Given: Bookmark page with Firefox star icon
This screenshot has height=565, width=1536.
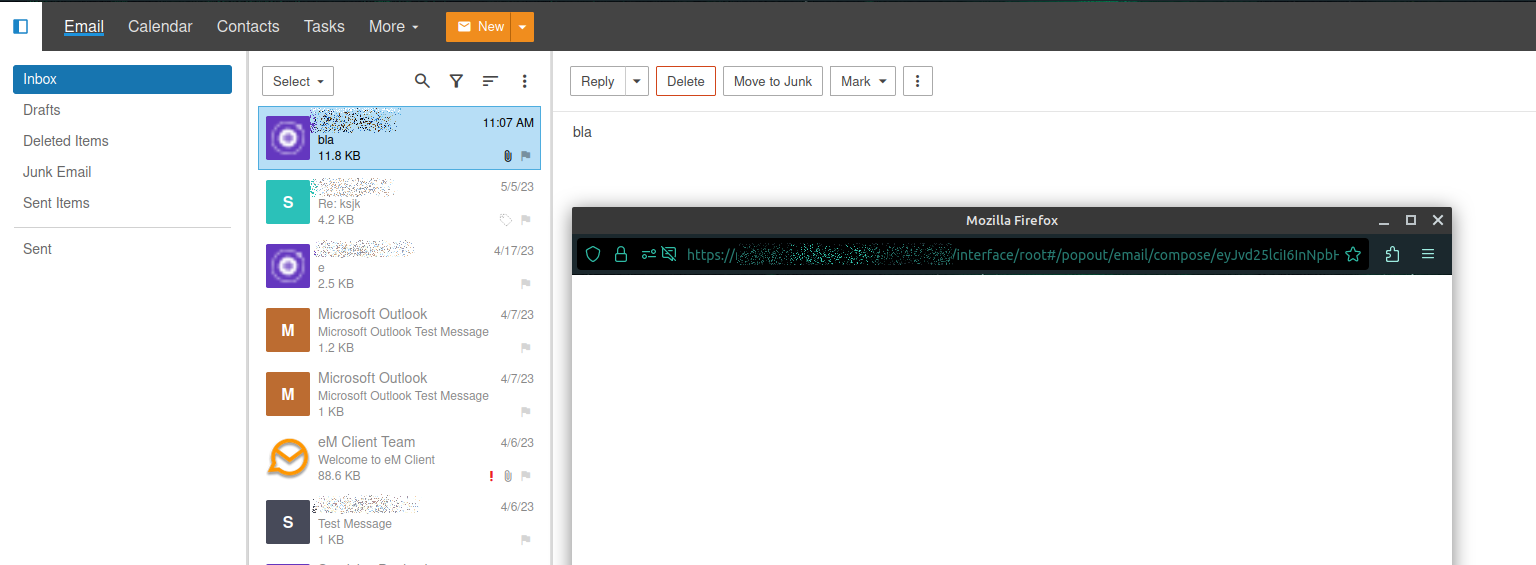Looking at the screenshot, I should coord(1353,255).
